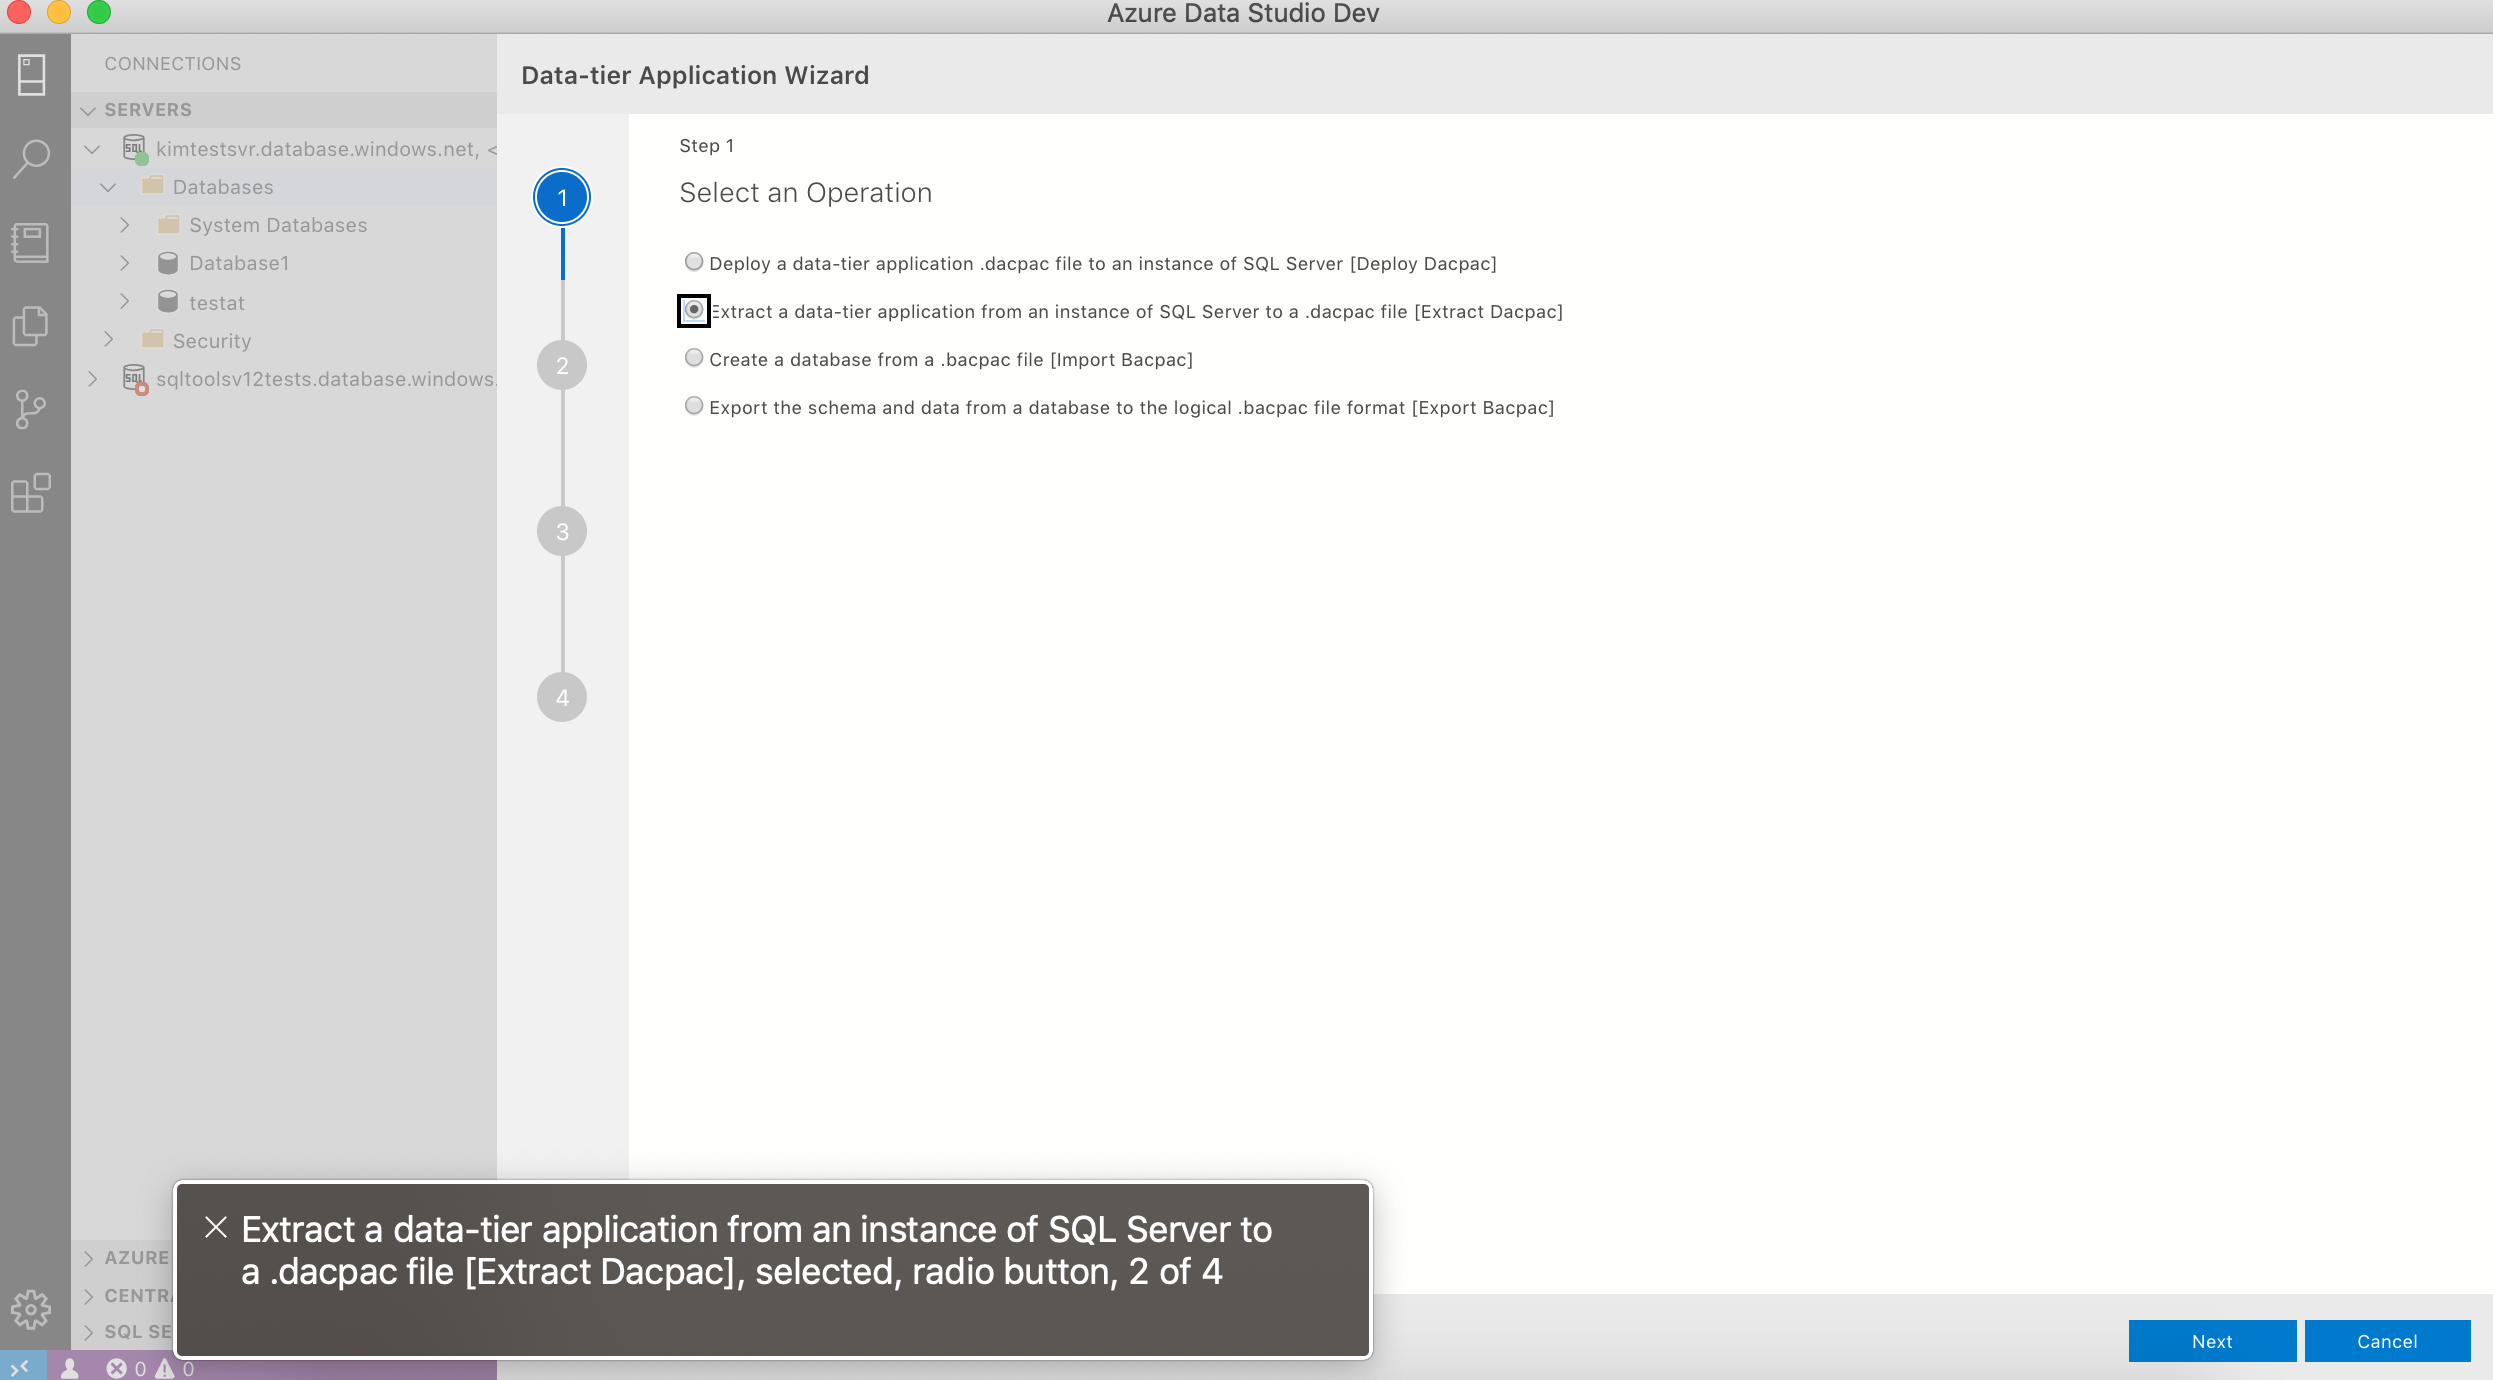Open the Explorer view in the sidebar
The height and width of the screenshot is (1380, 2493).
(31, 326)
